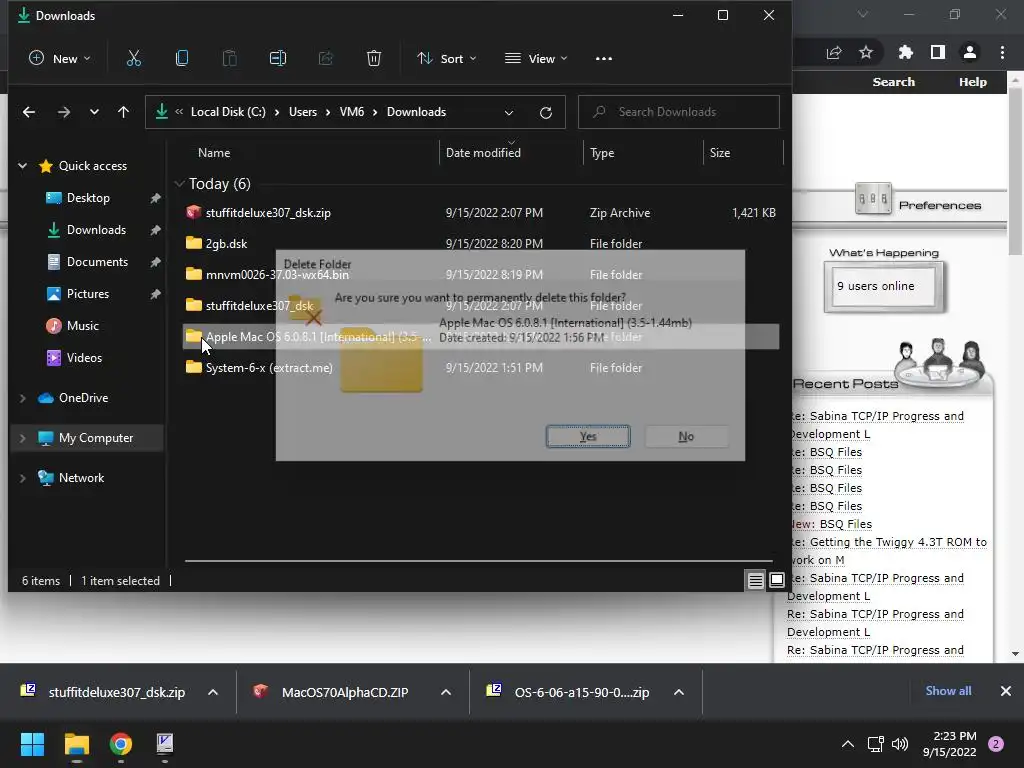Select Documents in Quick access
Image resolution: width=1024 pixels, height=768 pixels.
point(97,262)
